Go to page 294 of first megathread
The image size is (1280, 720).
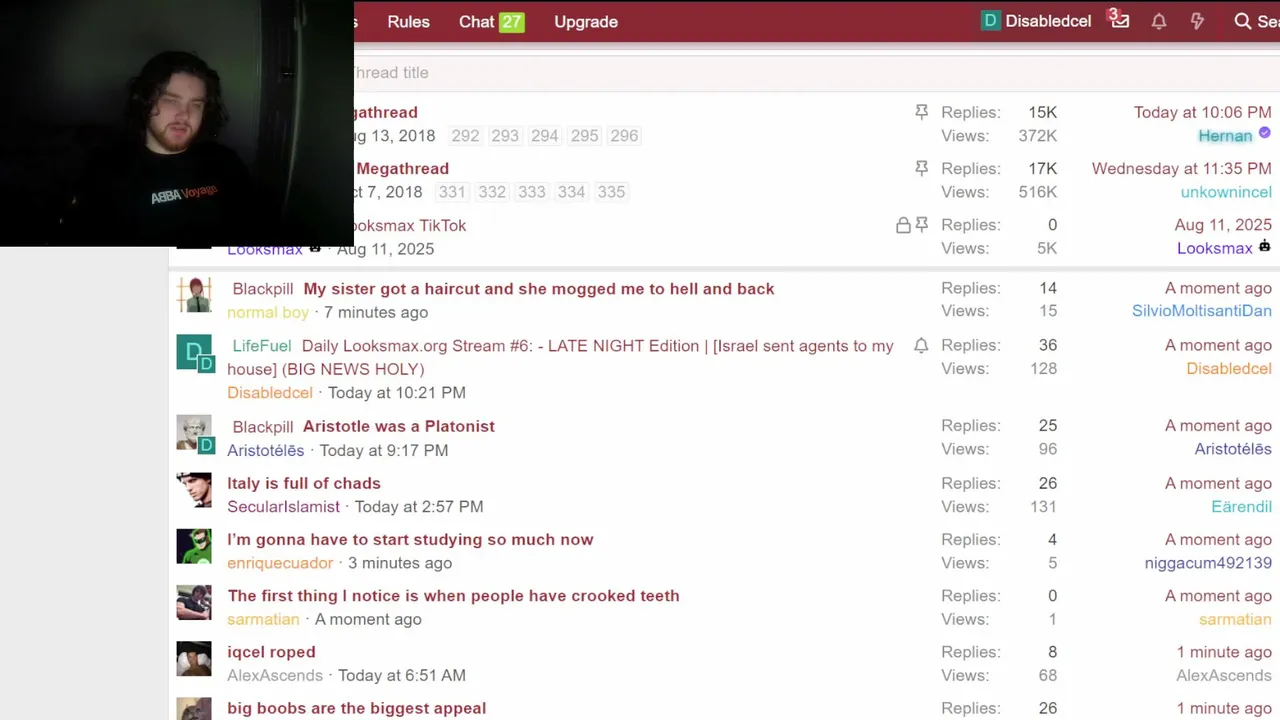pyautogui.click(x=545, y=136)
